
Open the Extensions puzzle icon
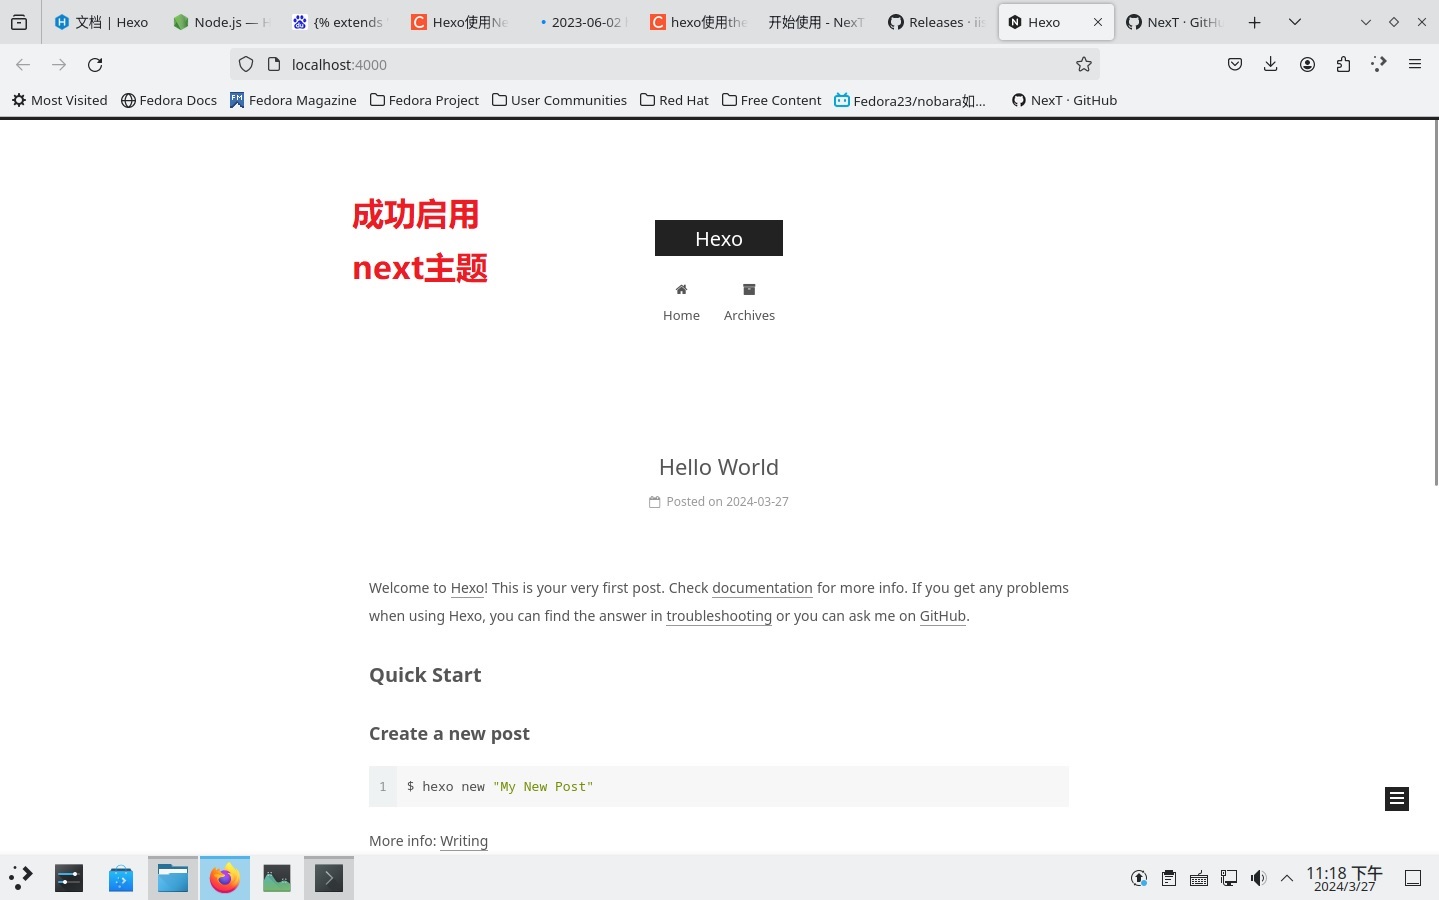[1343, 64]
